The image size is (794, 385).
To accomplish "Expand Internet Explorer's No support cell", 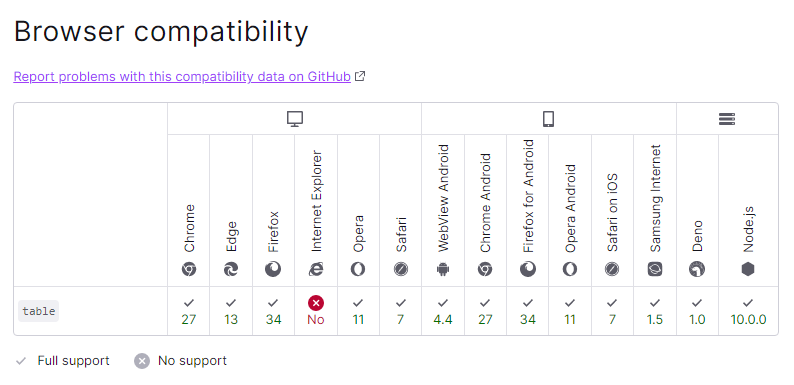I will pos(316,311).
